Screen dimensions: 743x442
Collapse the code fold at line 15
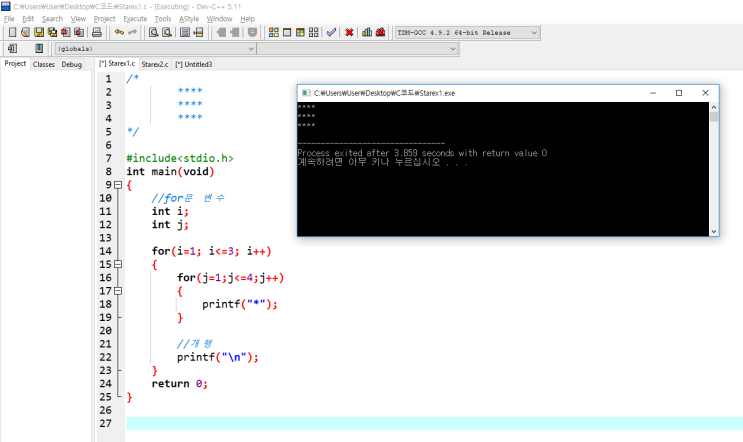coord(118,264)
